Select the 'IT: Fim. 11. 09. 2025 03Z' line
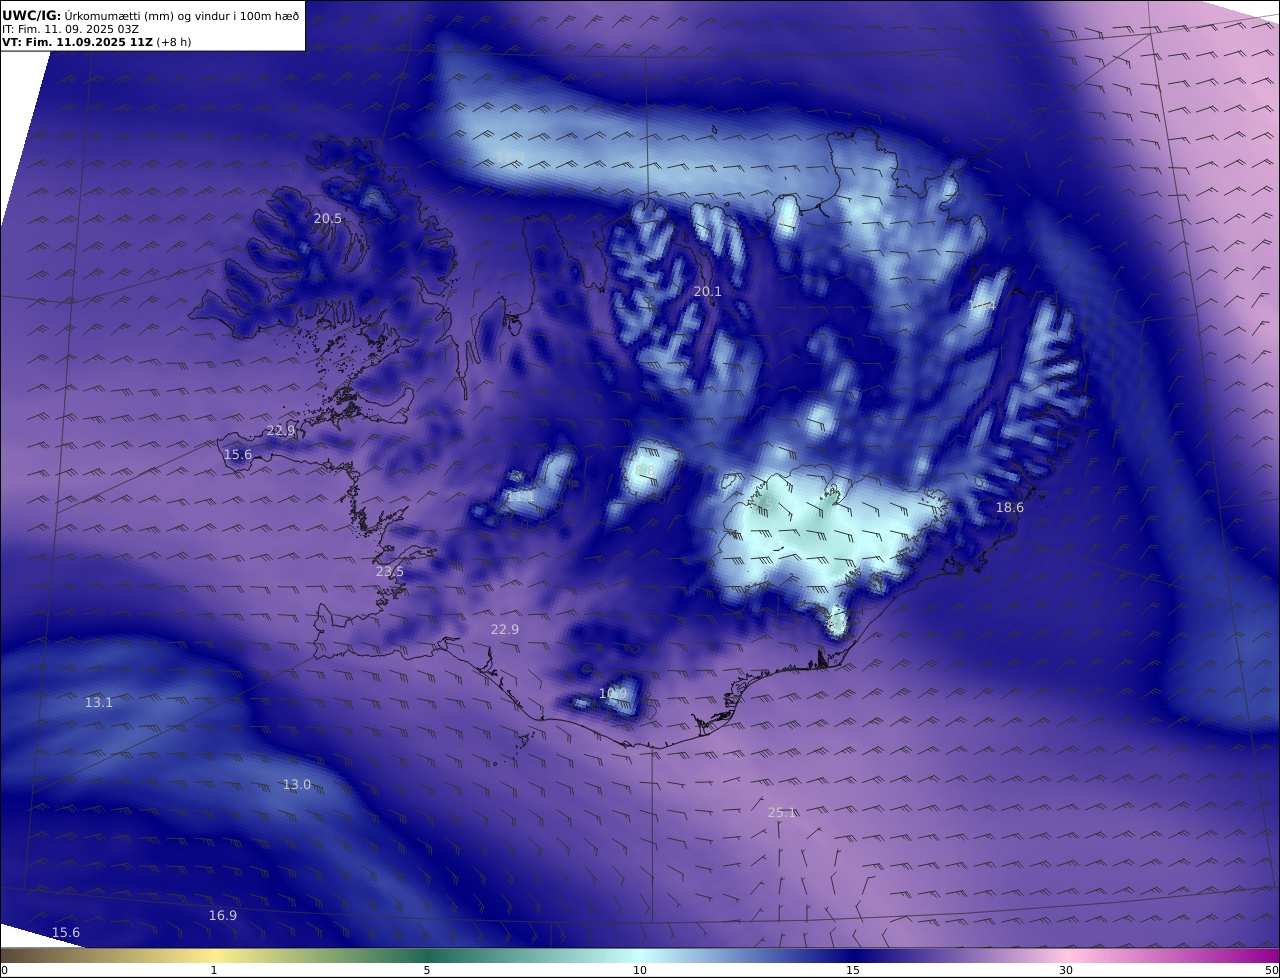 tap(71, 29)
